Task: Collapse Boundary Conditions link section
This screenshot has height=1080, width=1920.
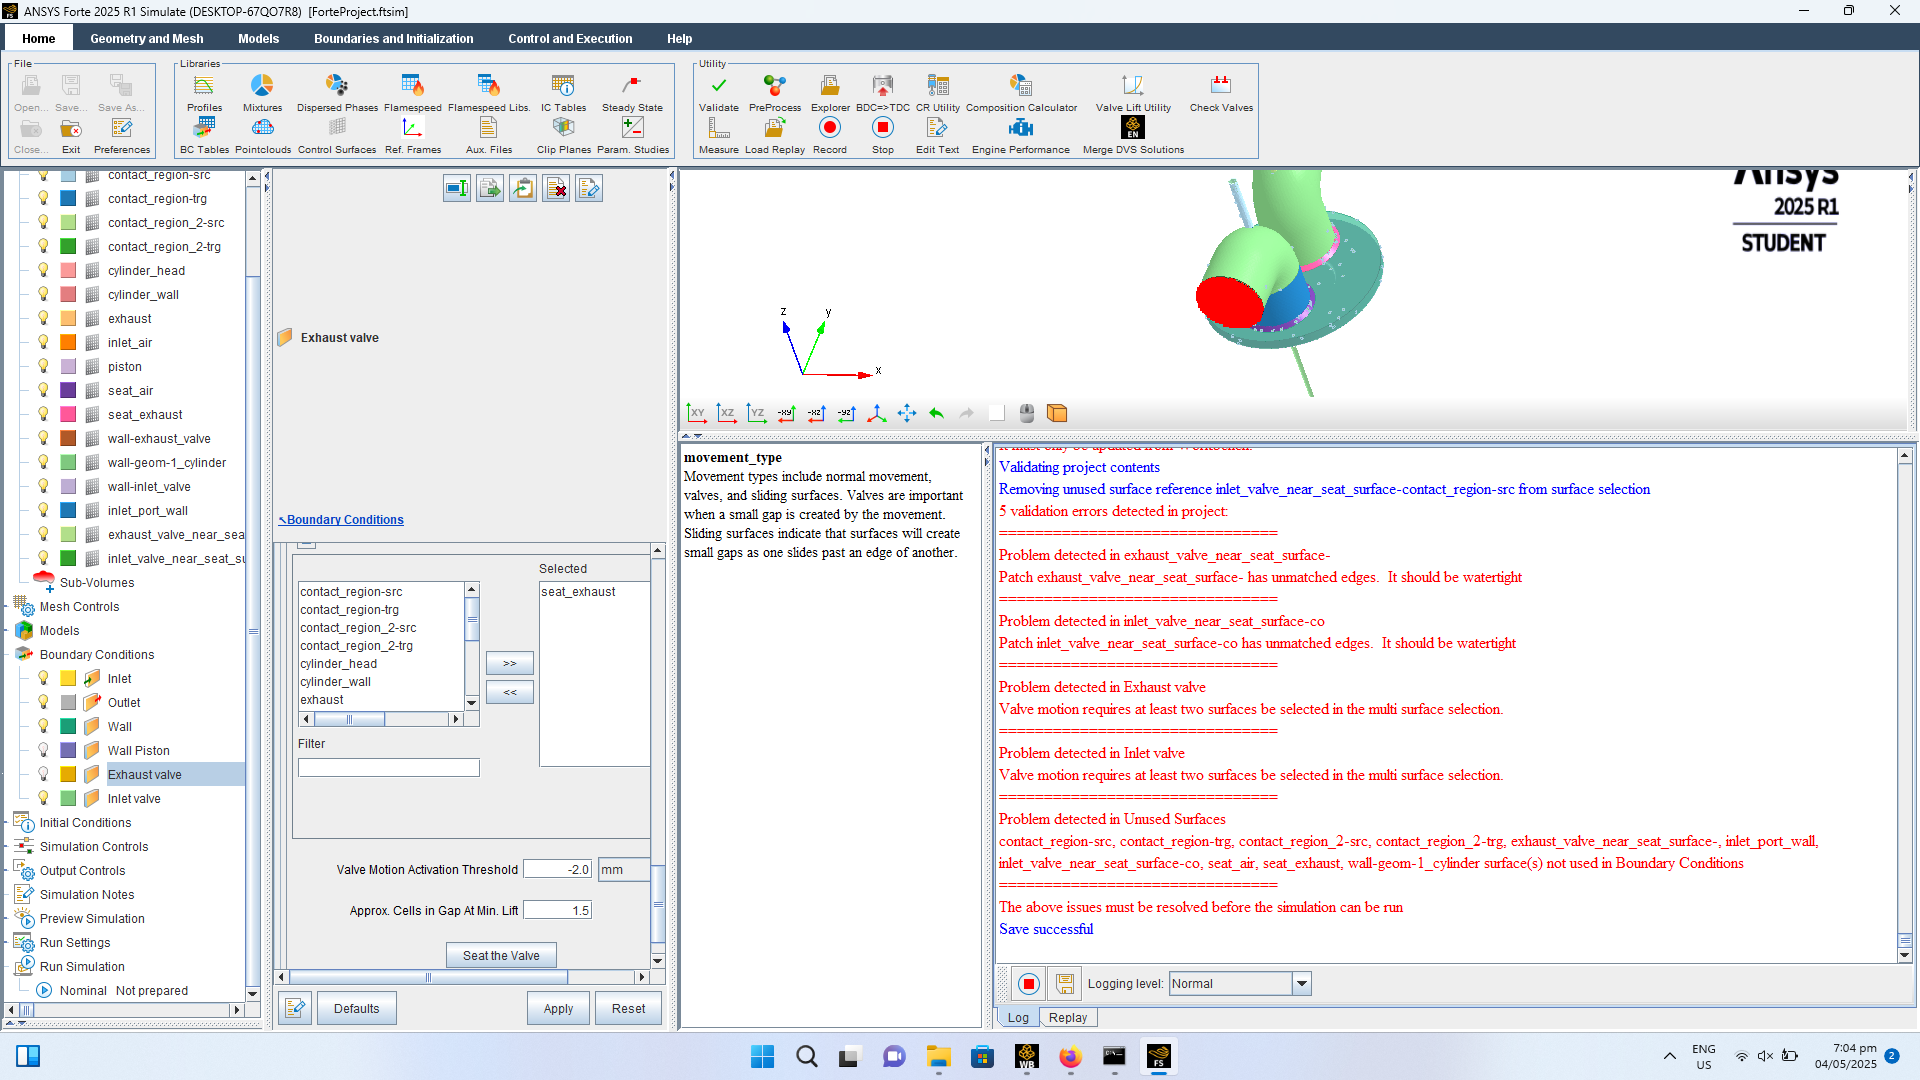Action: pyautogui.click(x=341, y=520)
